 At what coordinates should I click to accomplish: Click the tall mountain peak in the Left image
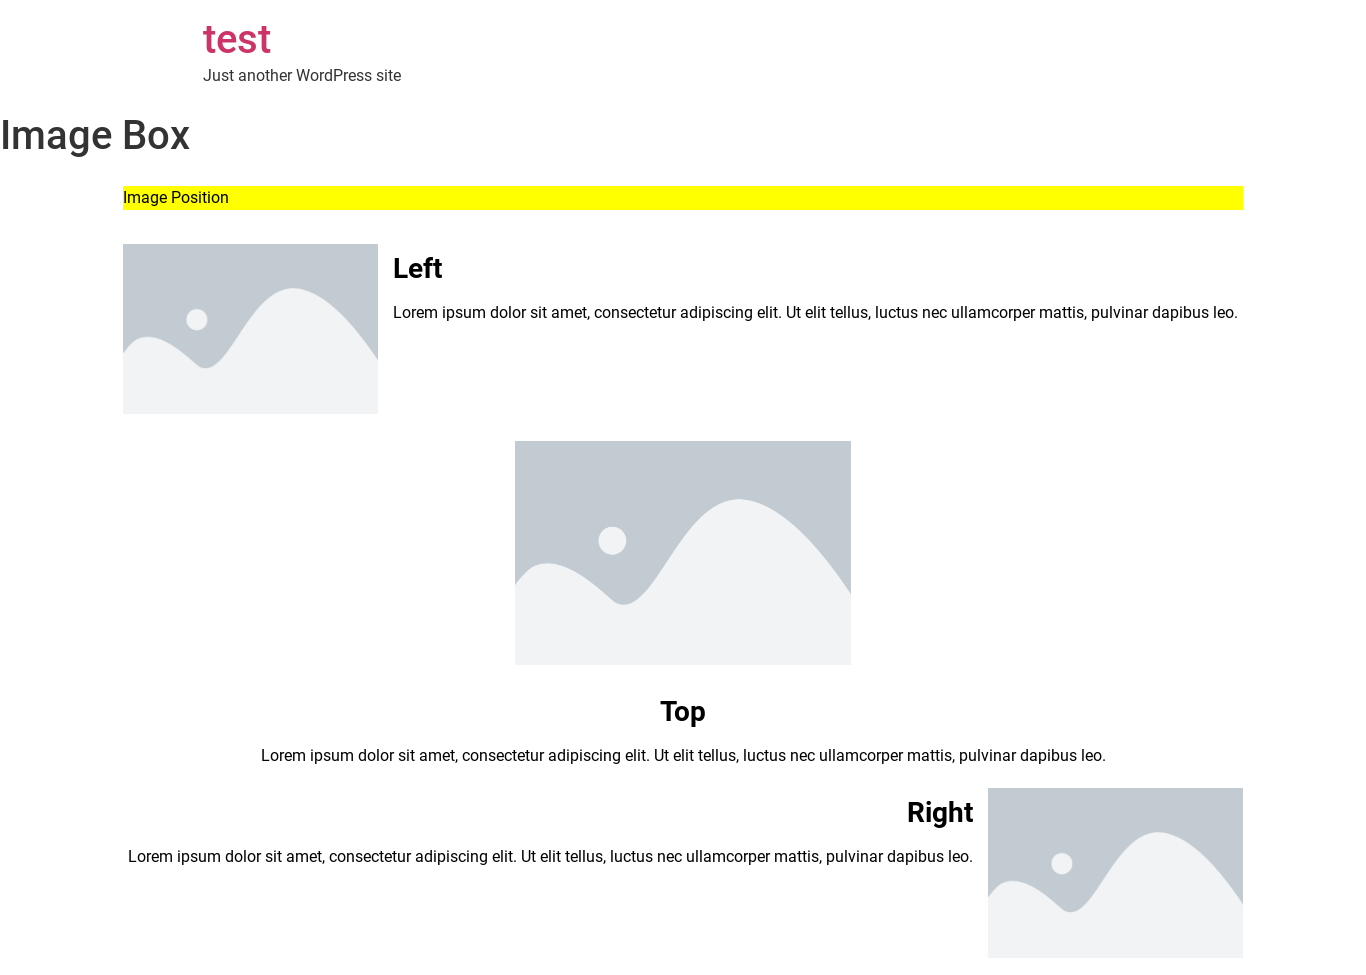tap(295, 310)
